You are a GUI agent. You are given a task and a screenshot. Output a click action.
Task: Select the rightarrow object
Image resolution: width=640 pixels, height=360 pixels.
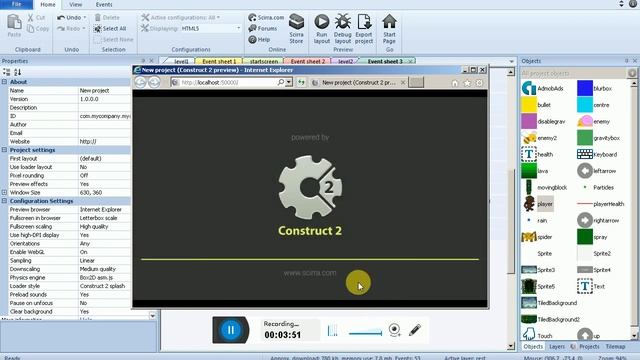tap(598, 220)
